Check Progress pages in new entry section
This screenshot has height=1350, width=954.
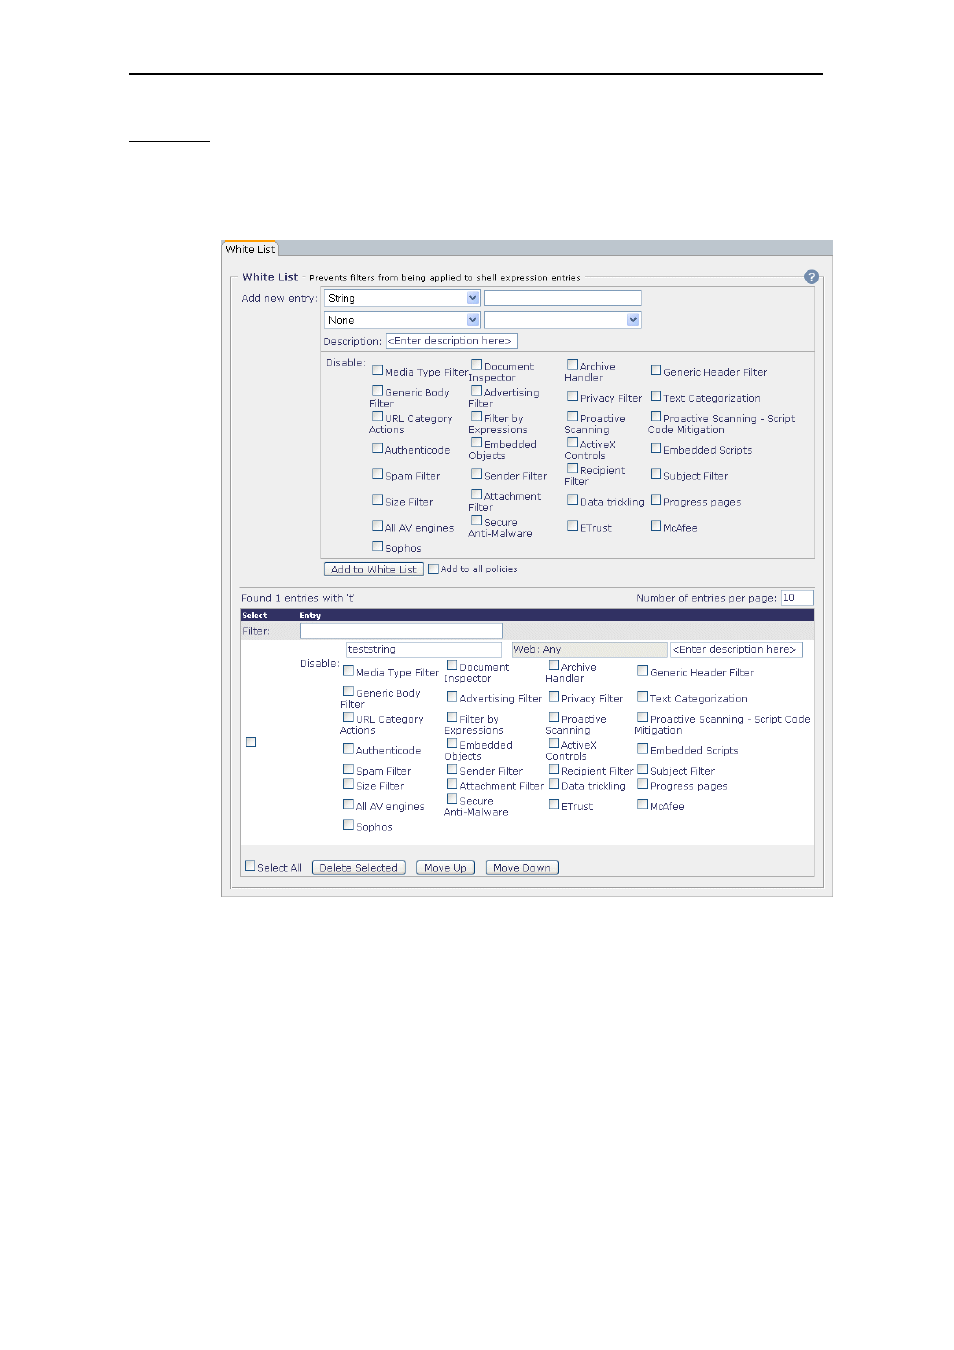click(657, 500)
